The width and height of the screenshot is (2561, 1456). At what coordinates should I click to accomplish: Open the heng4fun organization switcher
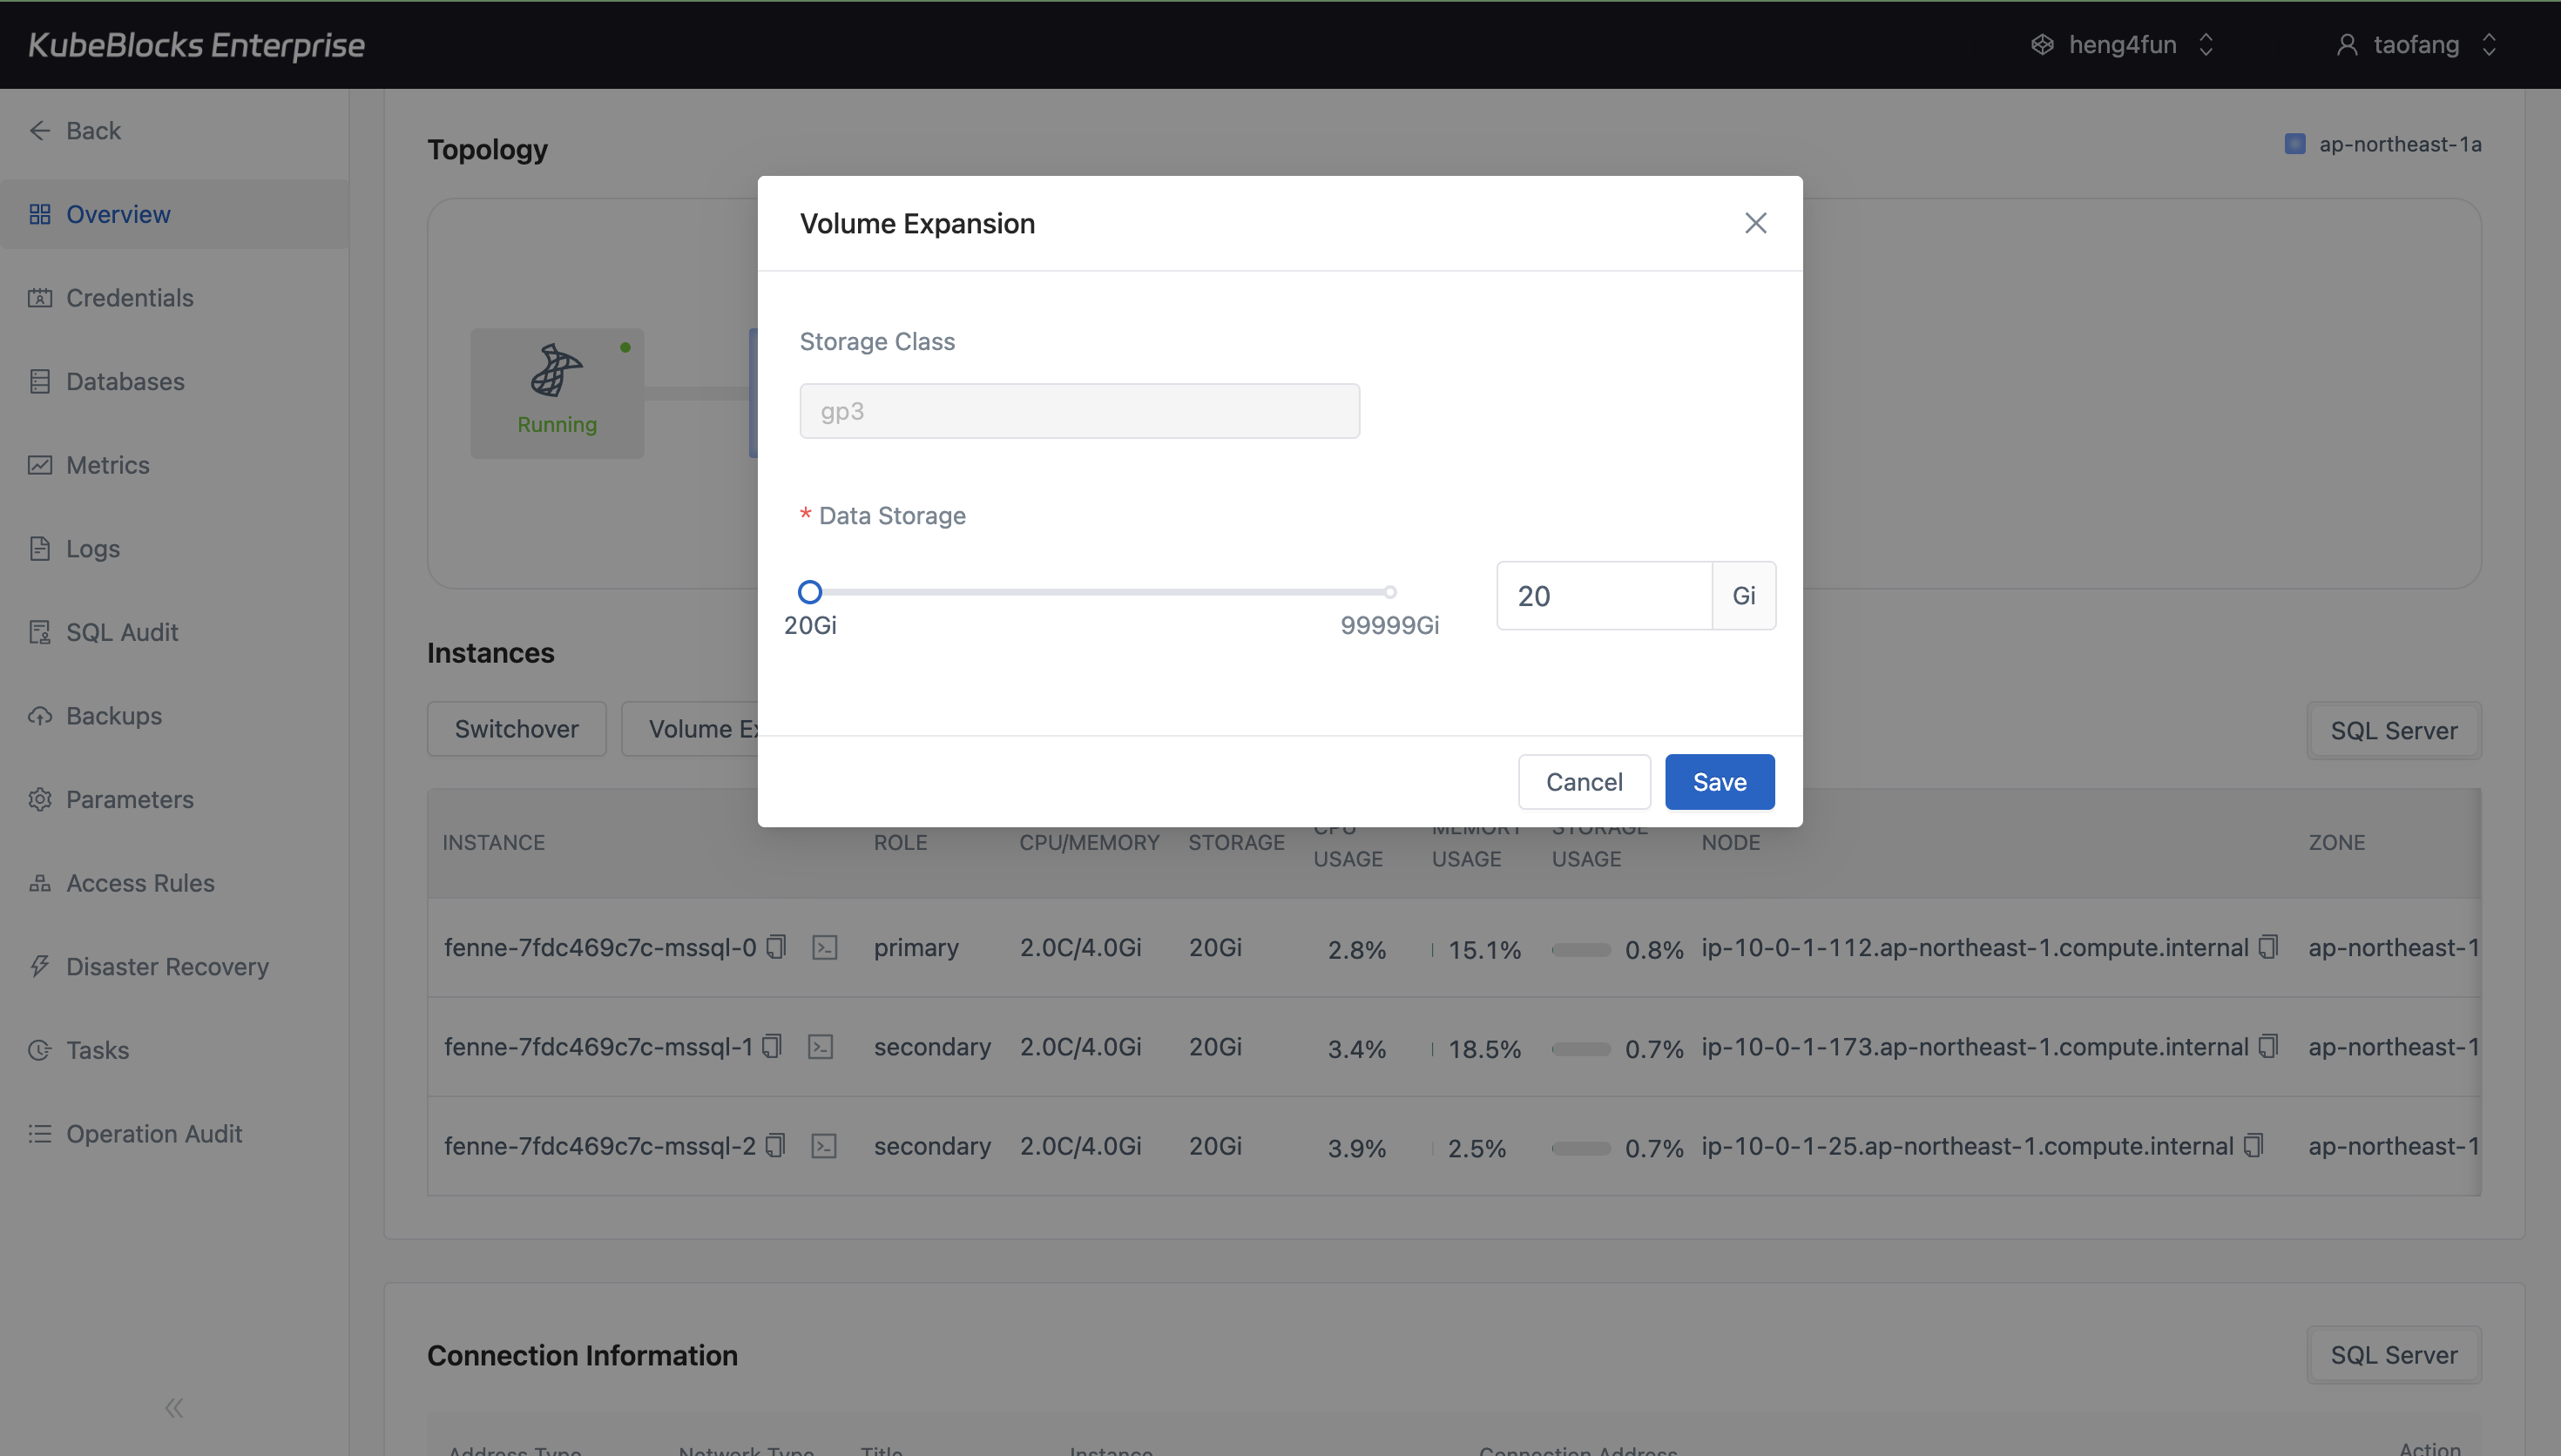2122,45
